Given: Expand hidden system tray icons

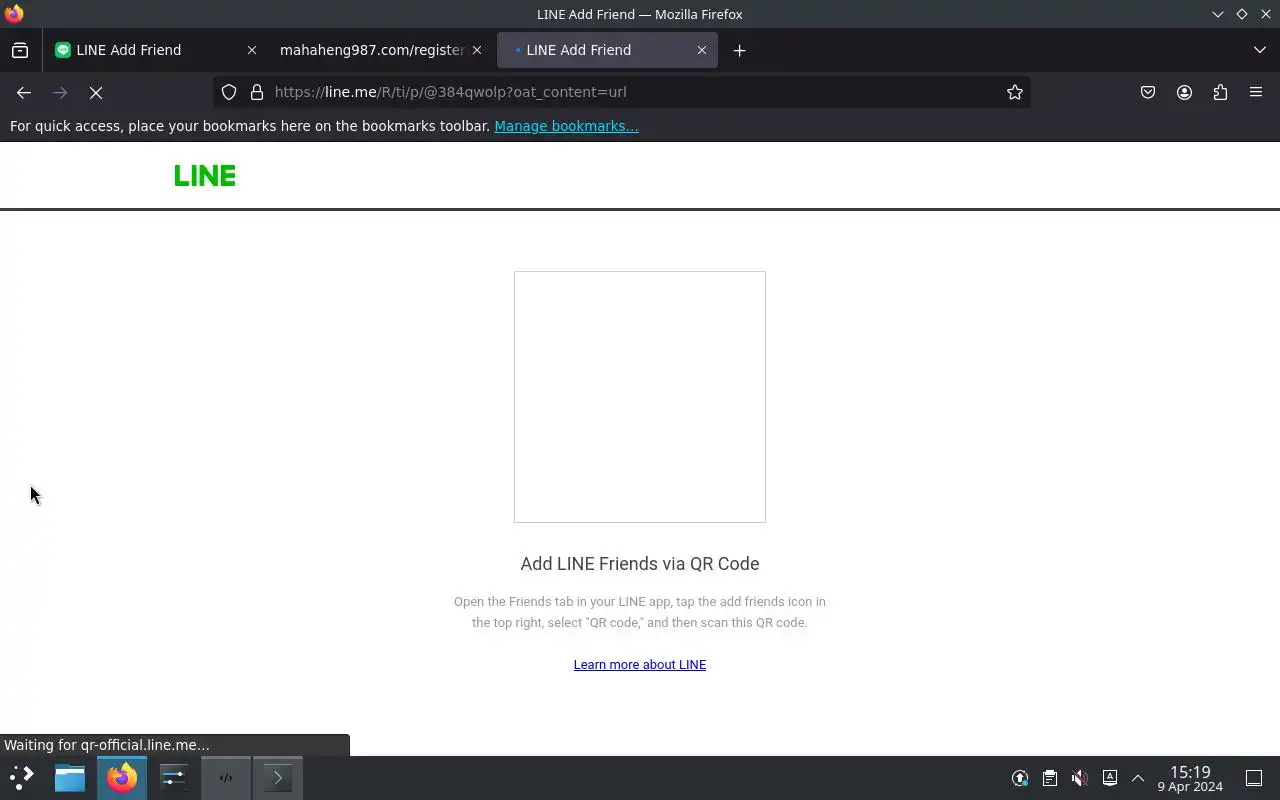Looking at the screenshot, I should tap(1138, 778).
